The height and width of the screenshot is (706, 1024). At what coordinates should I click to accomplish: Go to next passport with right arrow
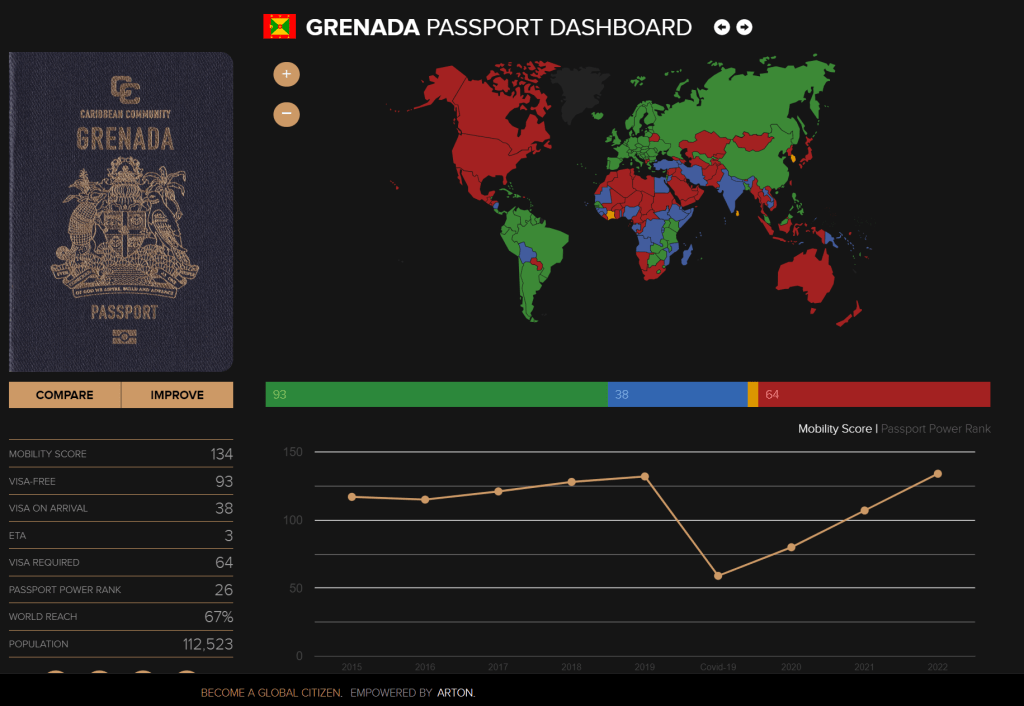[x=744, y=27]
